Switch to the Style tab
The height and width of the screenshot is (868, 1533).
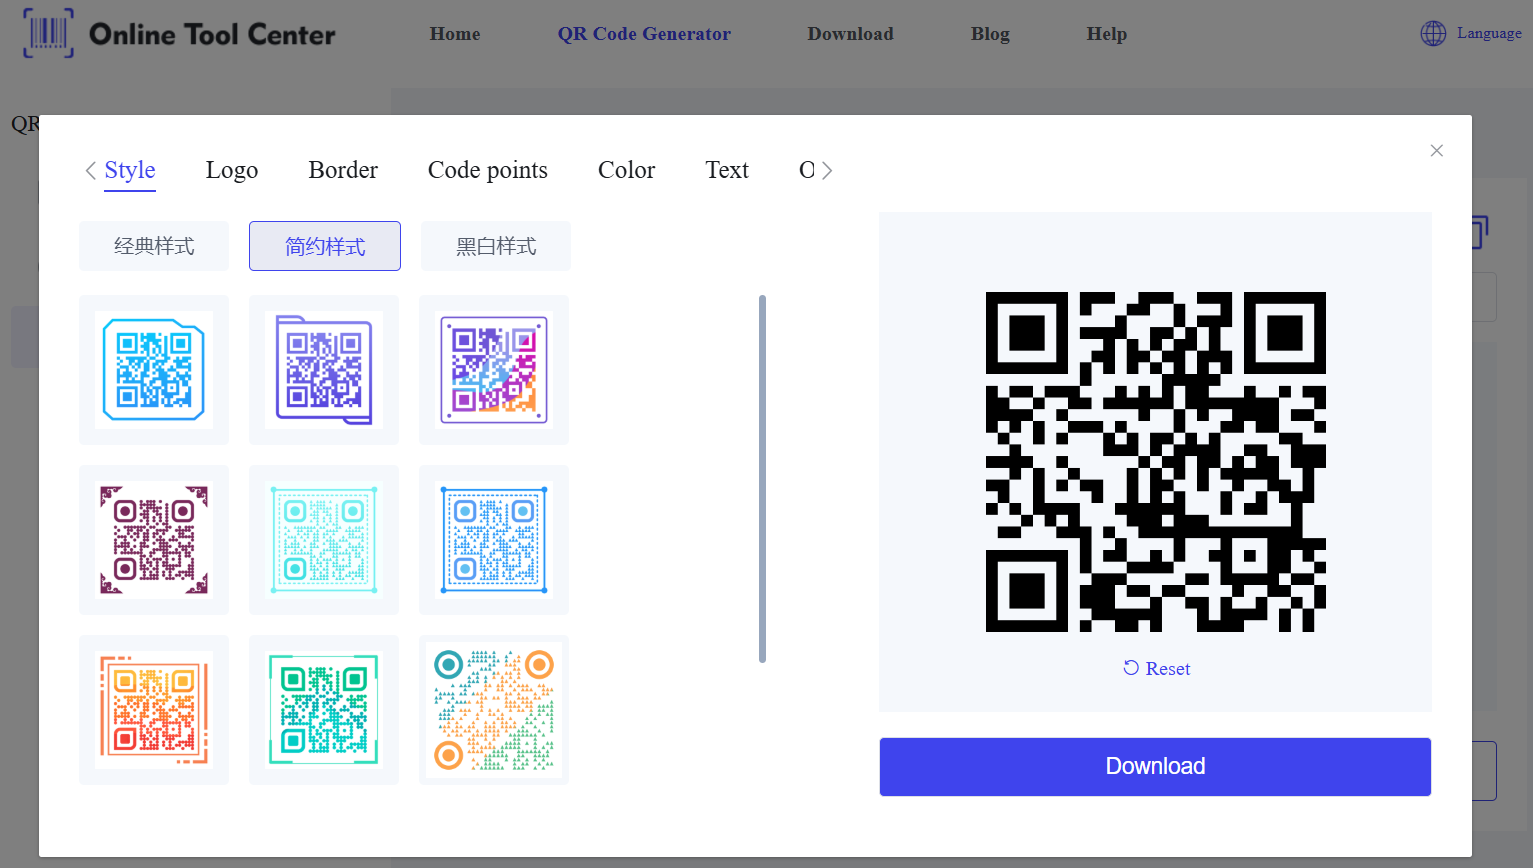pos(130,170)
